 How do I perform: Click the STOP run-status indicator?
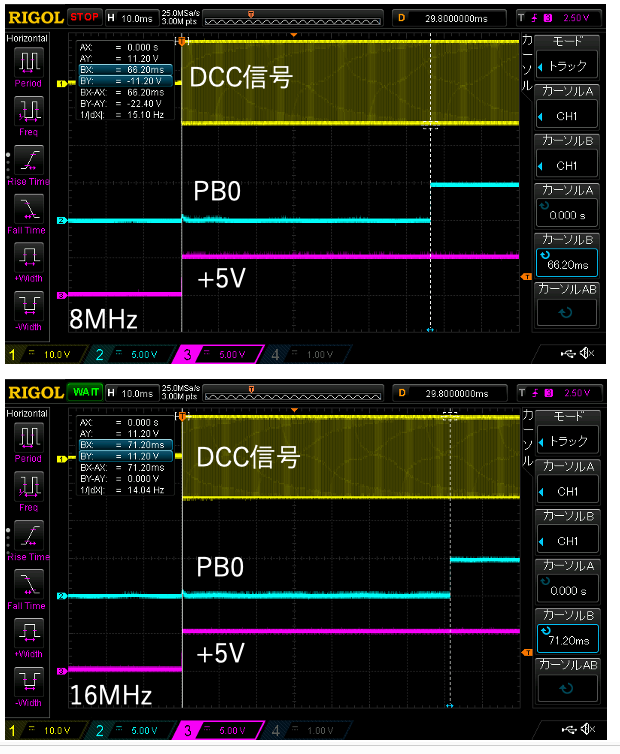(84, 17)
